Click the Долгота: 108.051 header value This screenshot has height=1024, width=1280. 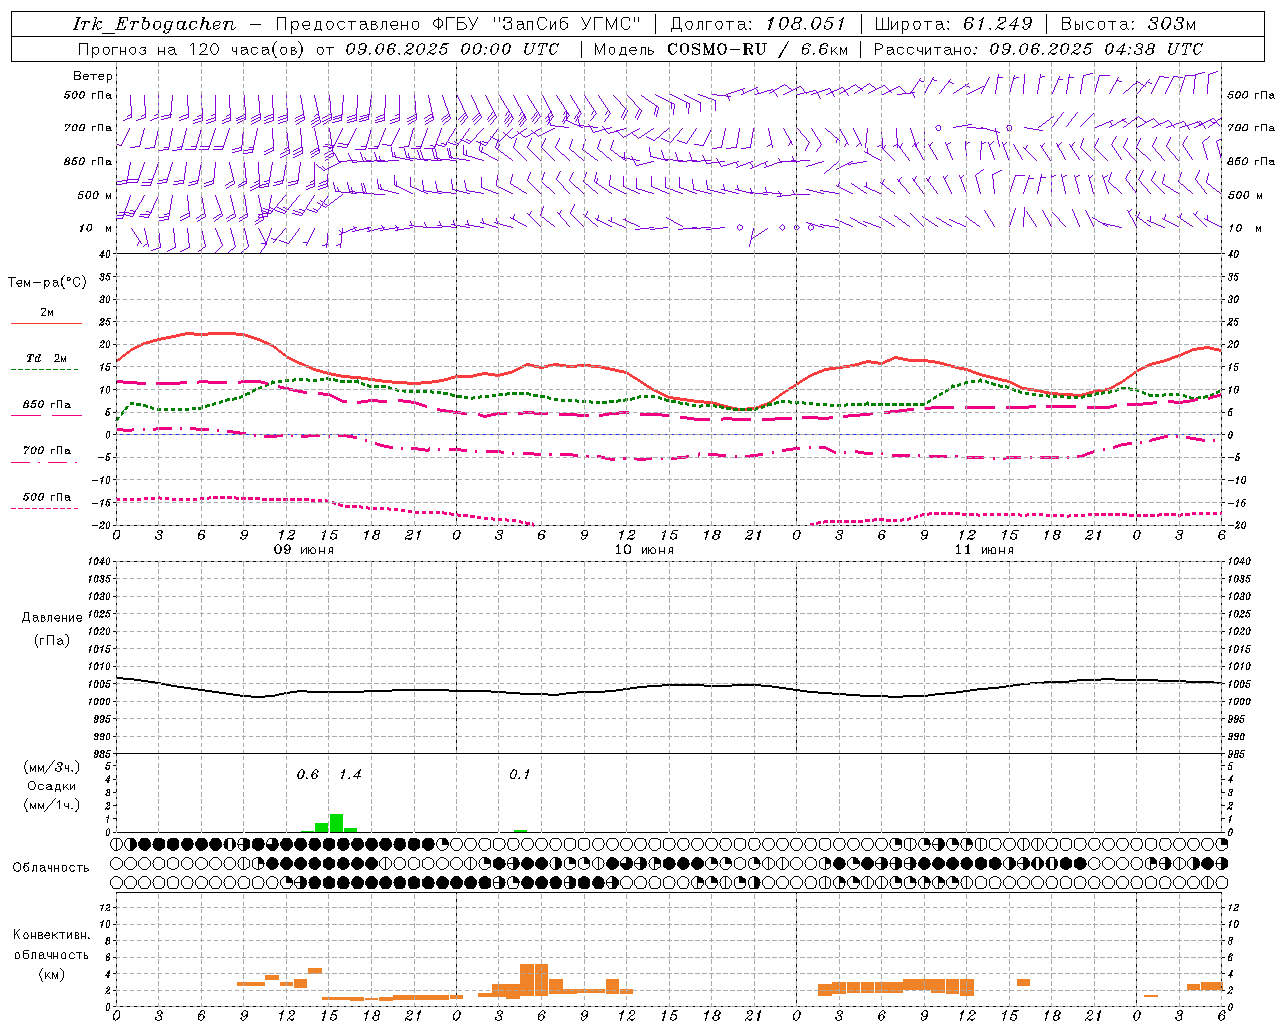coord(758,24)
